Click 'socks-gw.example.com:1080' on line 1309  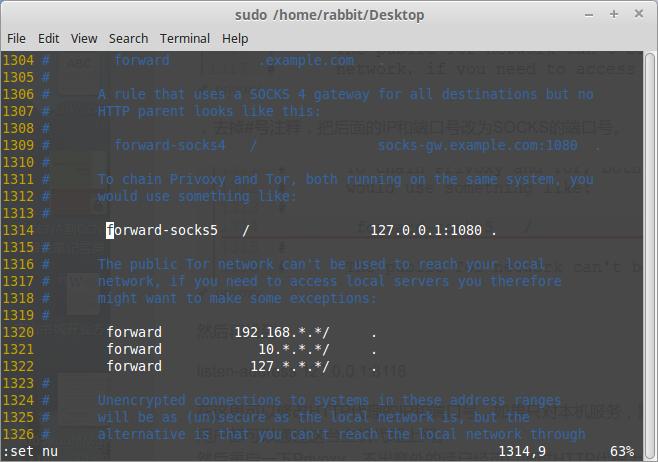(x=478, y=145)
